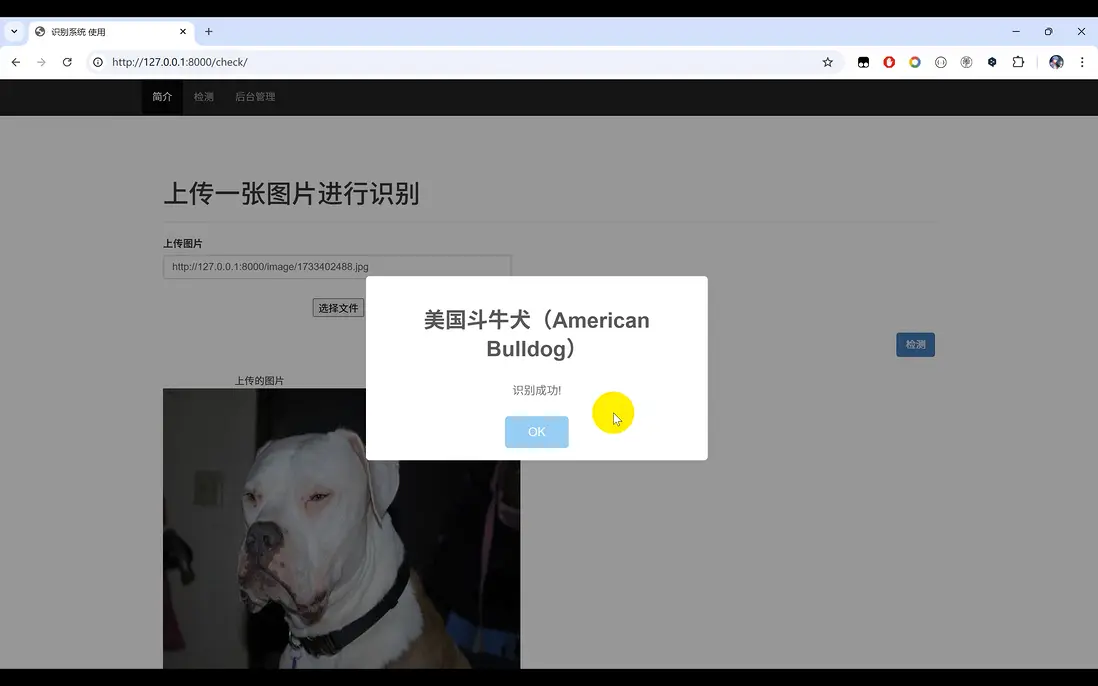Open the gray circular brackets extension icon
1098x686 pixels.
[x=940, y=62]
